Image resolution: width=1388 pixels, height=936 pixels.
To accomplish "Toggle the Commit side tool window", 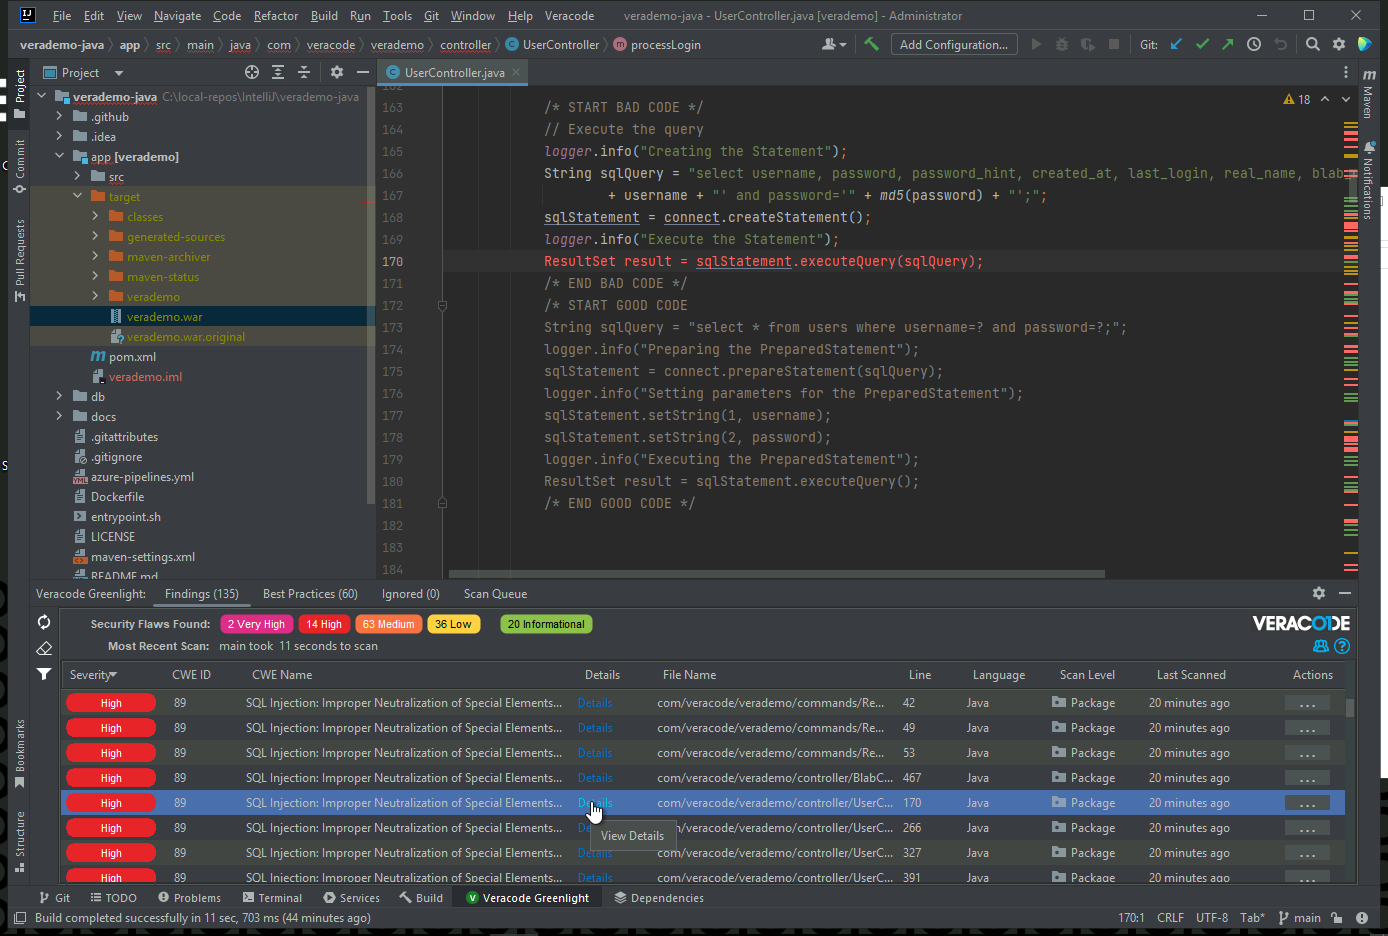I will coord(19,166).
